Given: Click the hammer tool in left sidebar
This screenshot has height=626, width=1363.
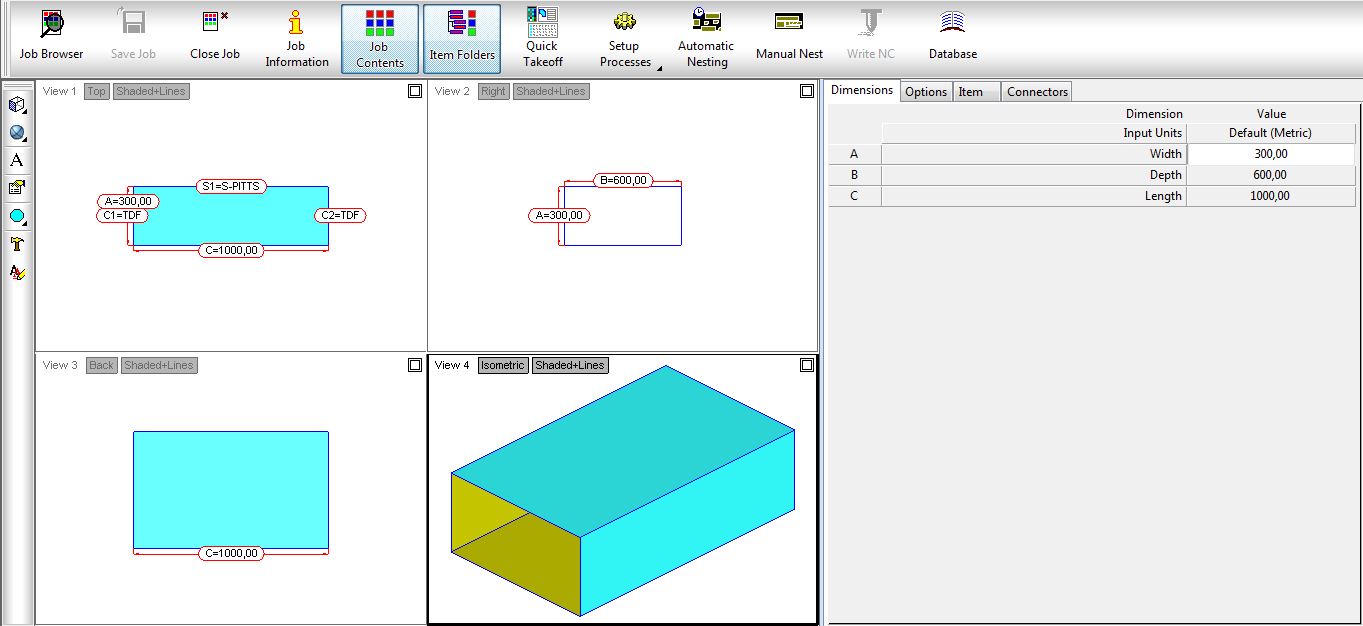Looking at the screenshot, I should click(17, 244).
